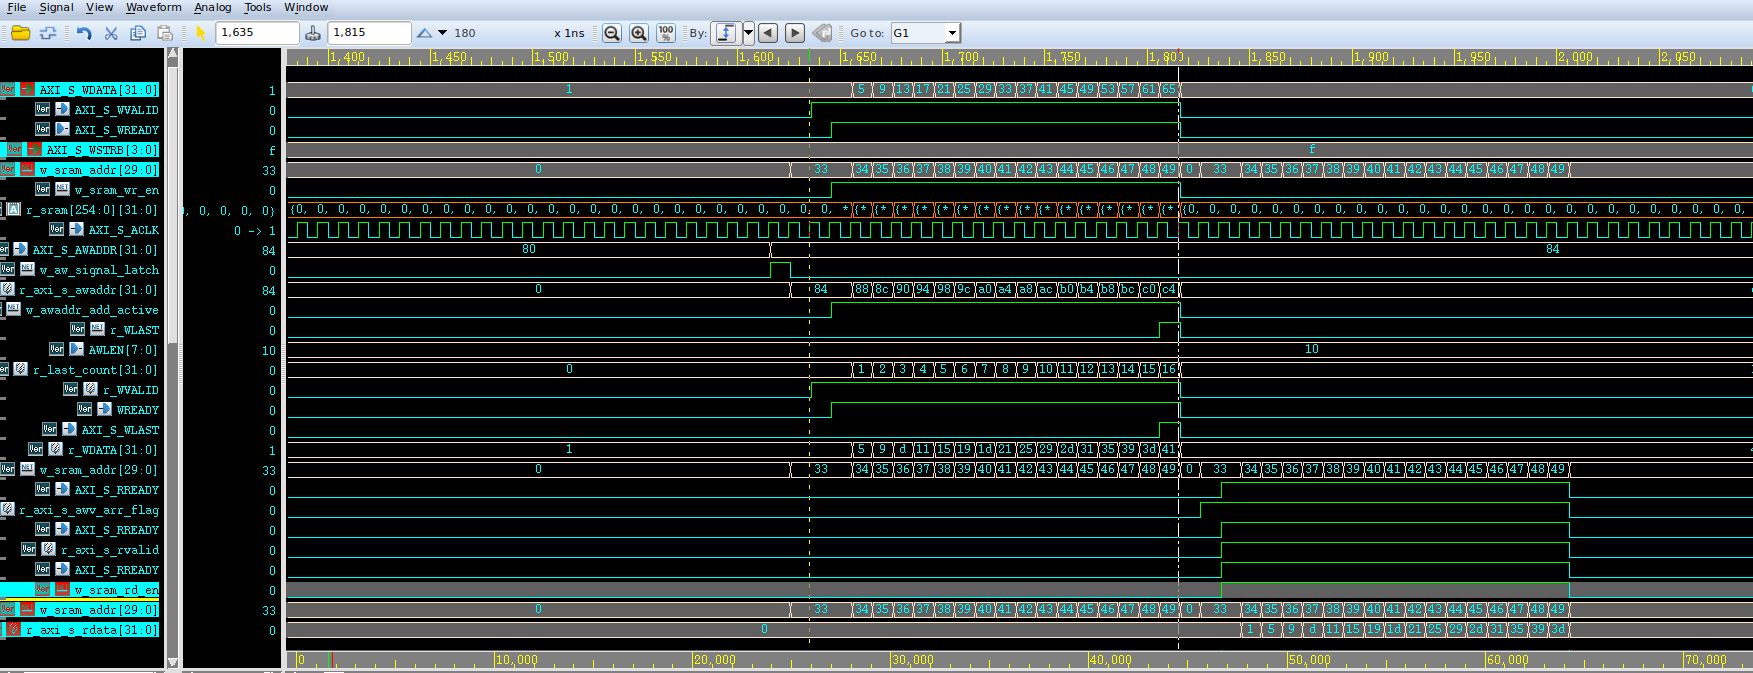The height and width of the screenshot is (673, 1753).
Task: Click the reg icon beside r_last_count[31:0]
Action: 21,369
